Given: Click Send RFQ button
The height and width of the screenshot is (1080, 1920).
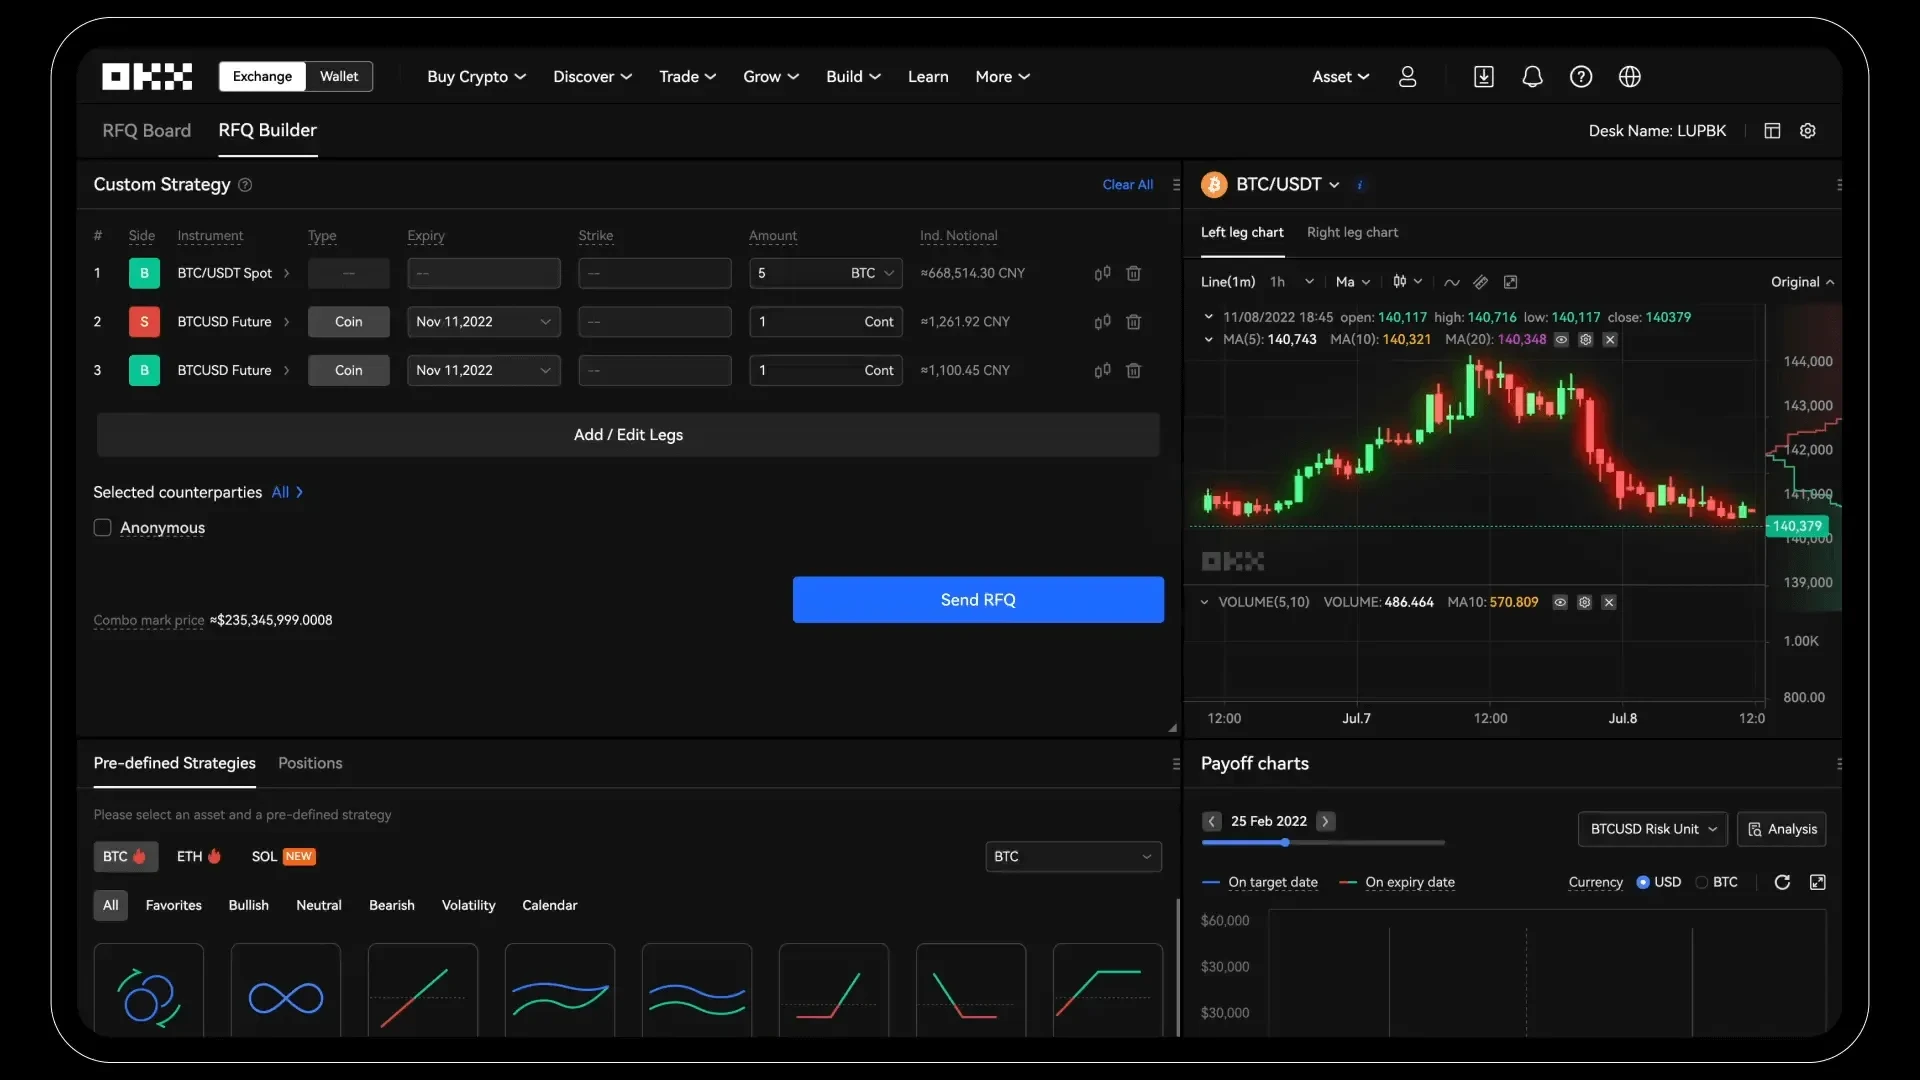Looking at the screenshot, I should (x=978, y=599).
